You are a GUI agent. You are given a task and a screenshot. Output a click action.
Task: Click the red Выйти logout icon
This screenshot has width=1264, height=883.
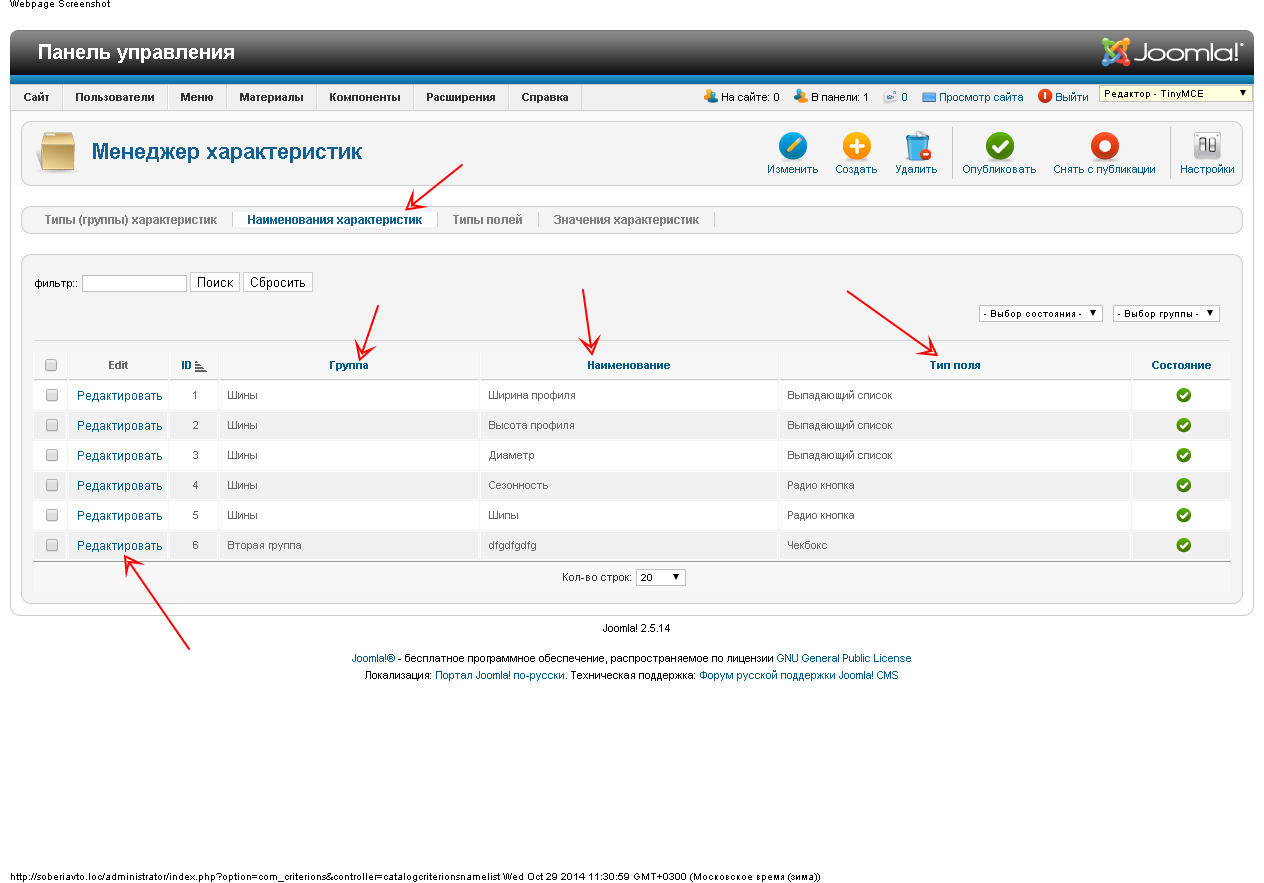coord(1045,97)
